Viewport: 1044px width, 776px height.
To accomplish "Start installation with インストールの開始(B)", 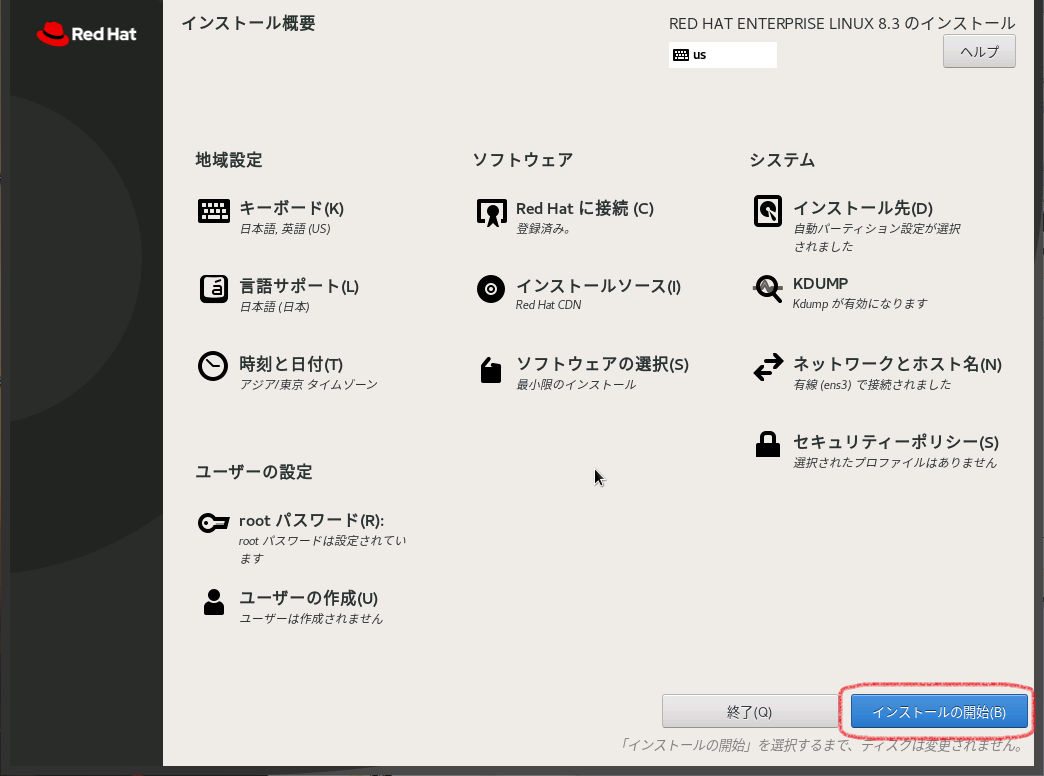I will [939, 711].
